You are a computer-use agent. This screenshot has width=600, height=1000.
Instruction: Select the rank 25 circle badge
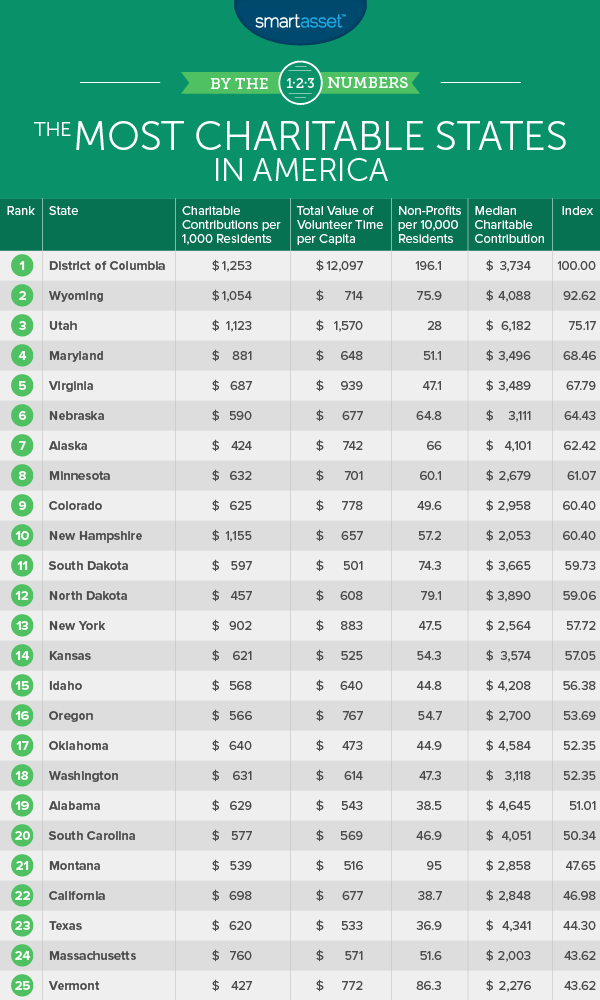tap(20, 986)
